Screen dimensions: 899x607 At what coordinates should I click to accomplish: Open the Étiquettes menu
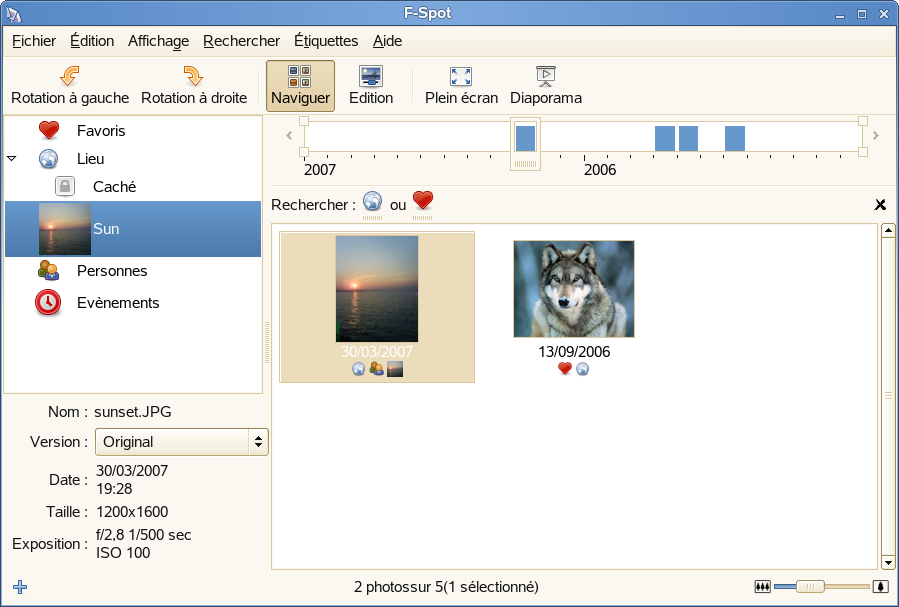pos(326,41)
